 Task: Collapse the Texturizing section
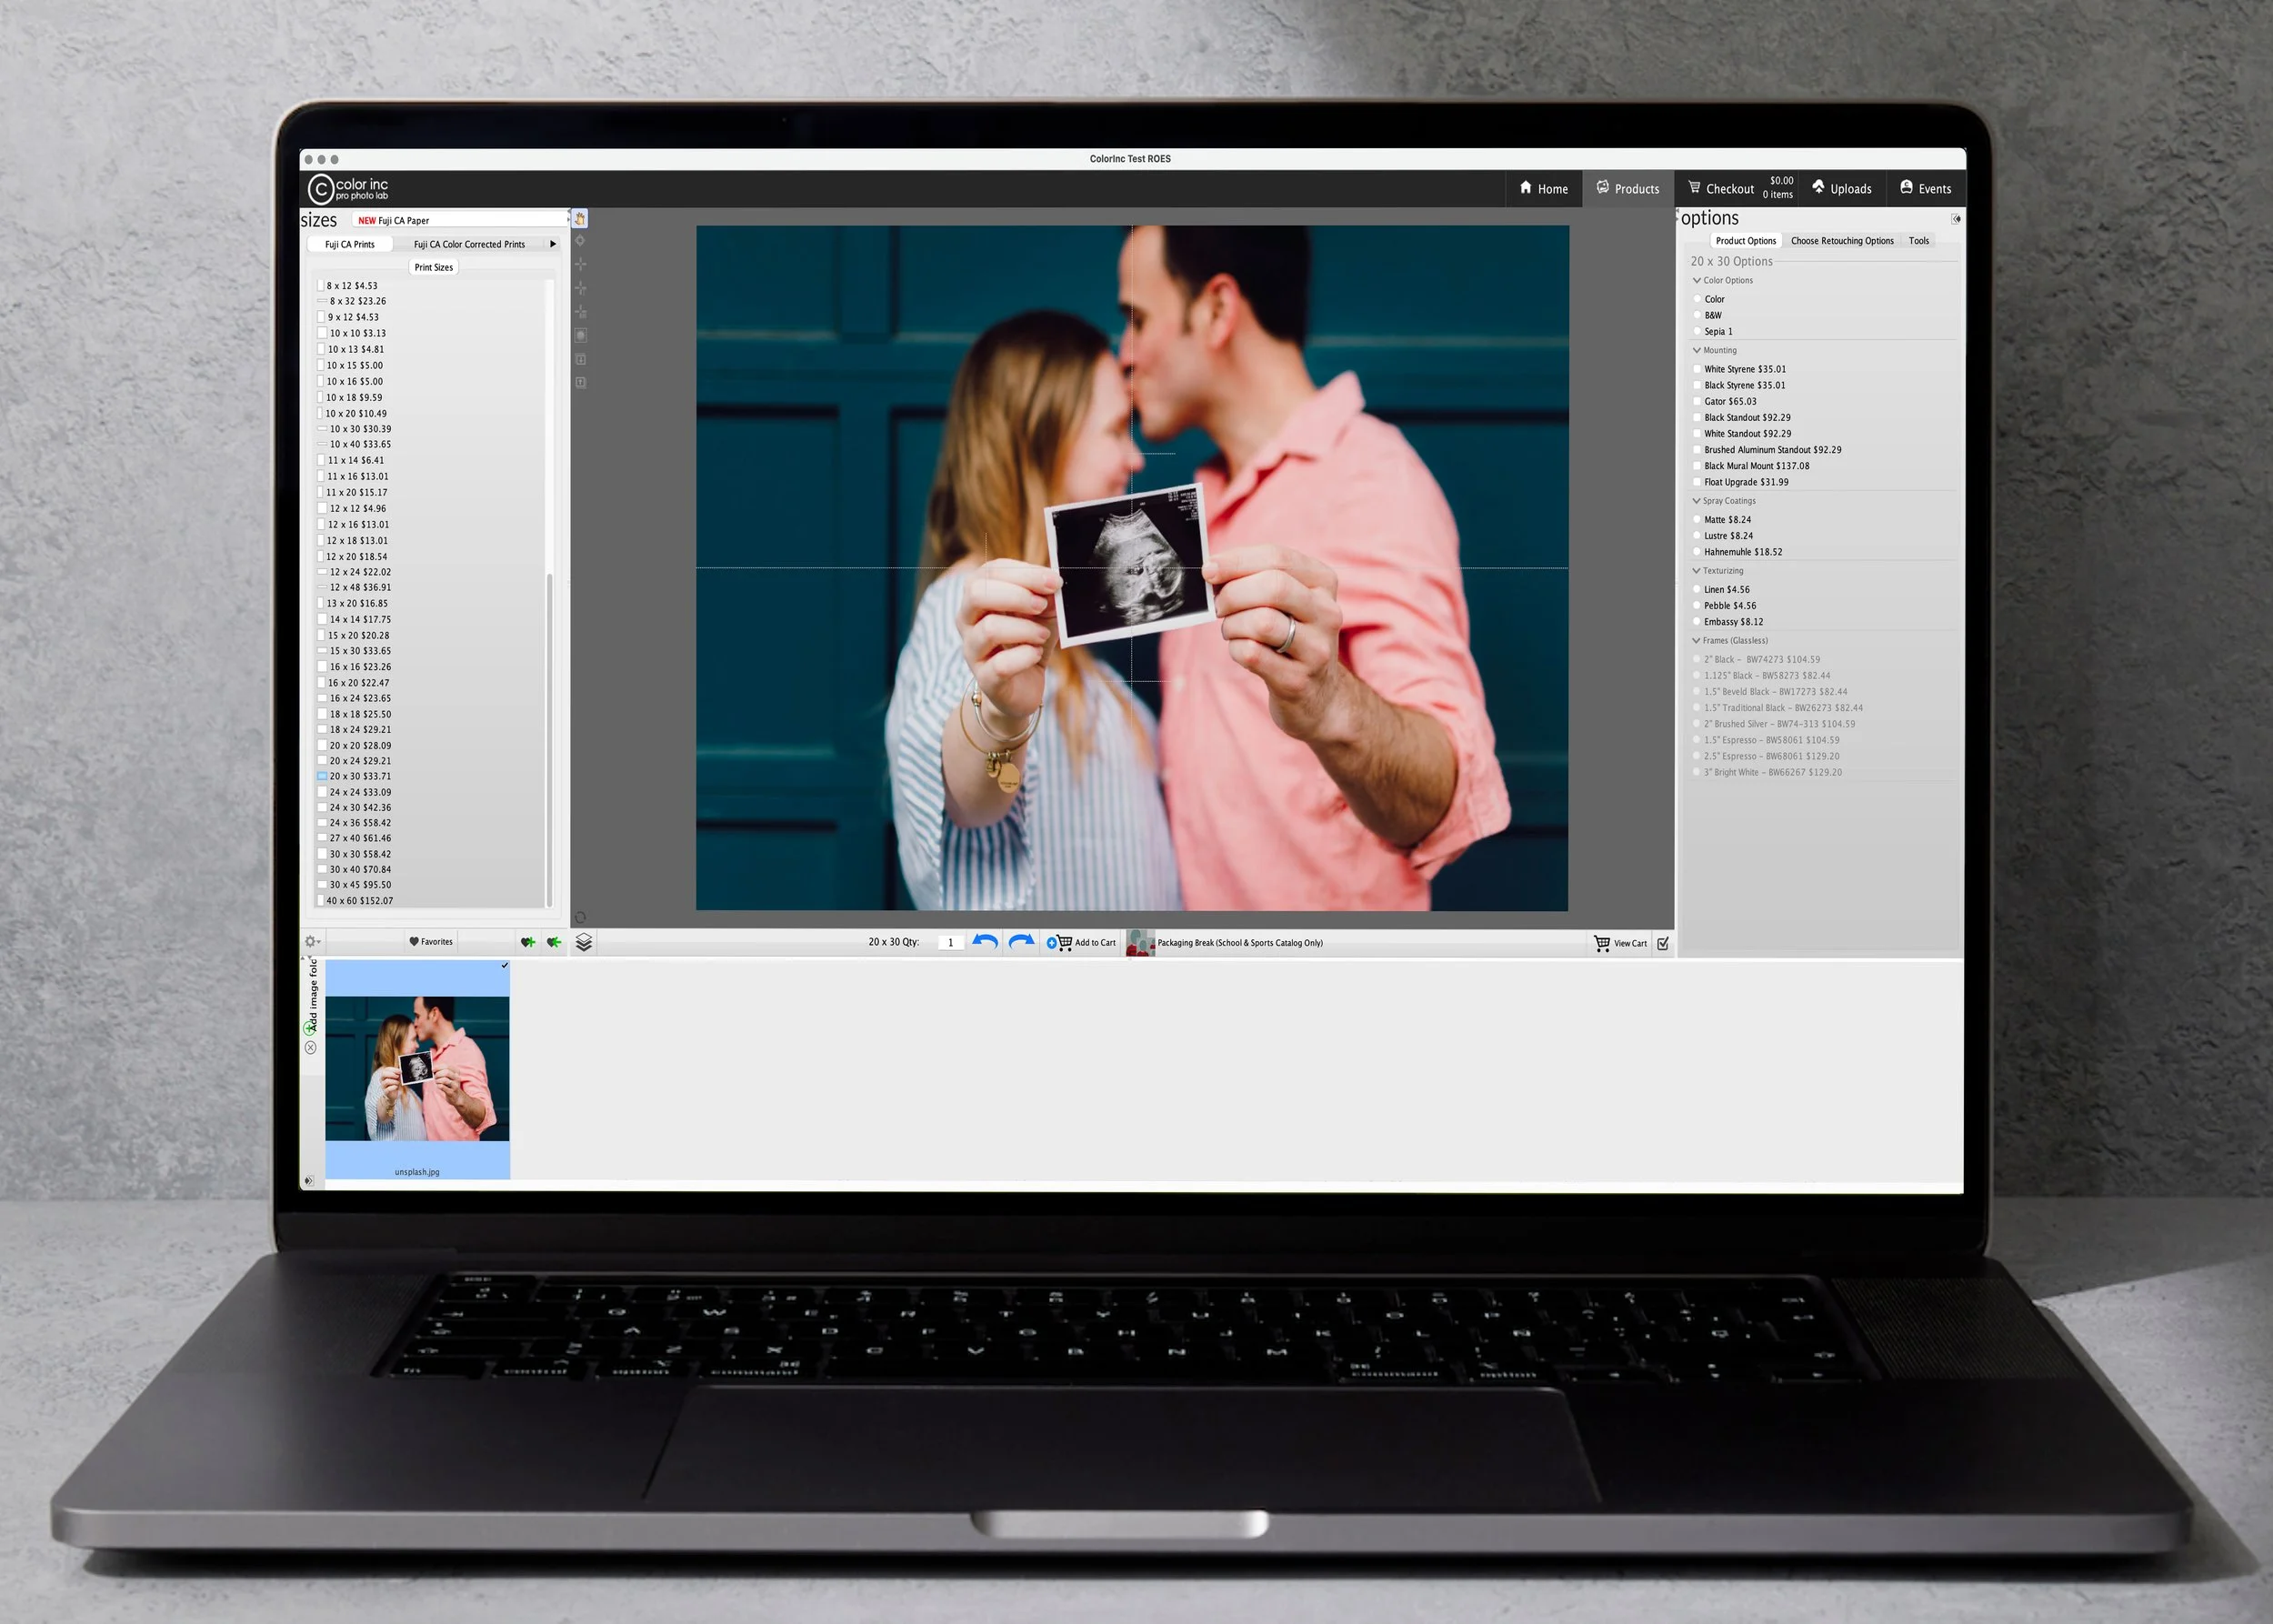1697,571
